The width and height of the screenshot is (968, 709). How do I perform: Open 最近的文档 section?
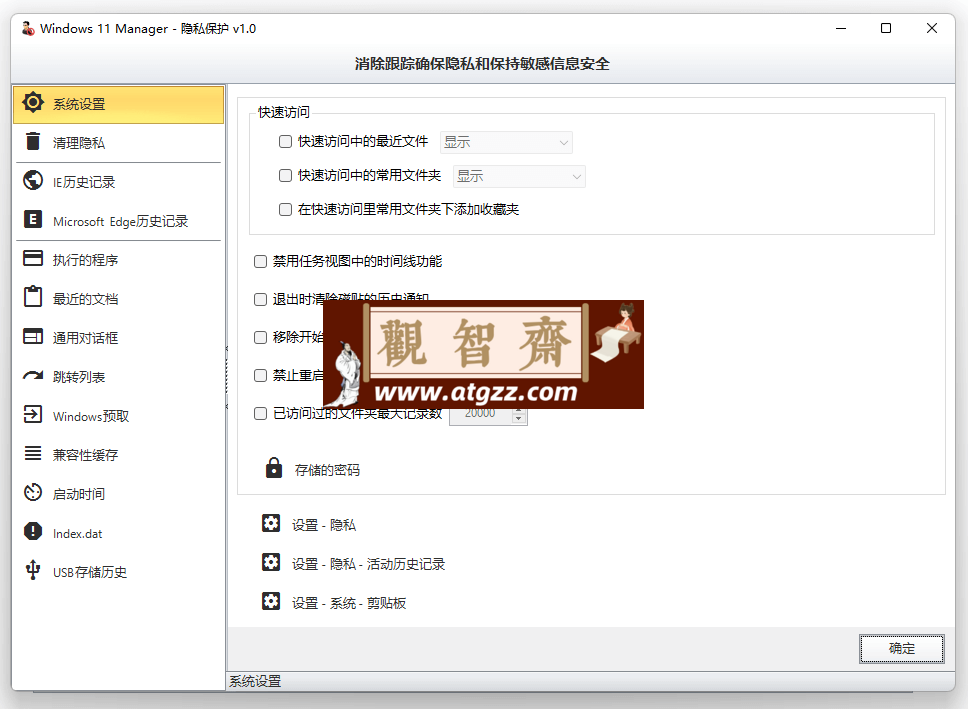pyautogui.click(x=119, y=298)
